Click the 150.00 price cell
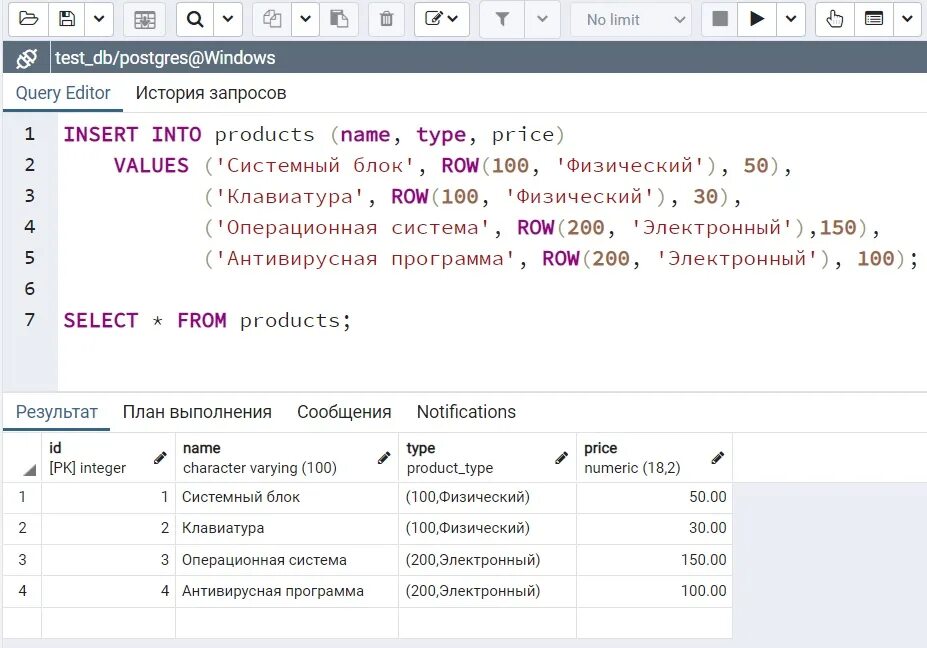This screenshot has width=927, height=648. click(x=654, y=559)
